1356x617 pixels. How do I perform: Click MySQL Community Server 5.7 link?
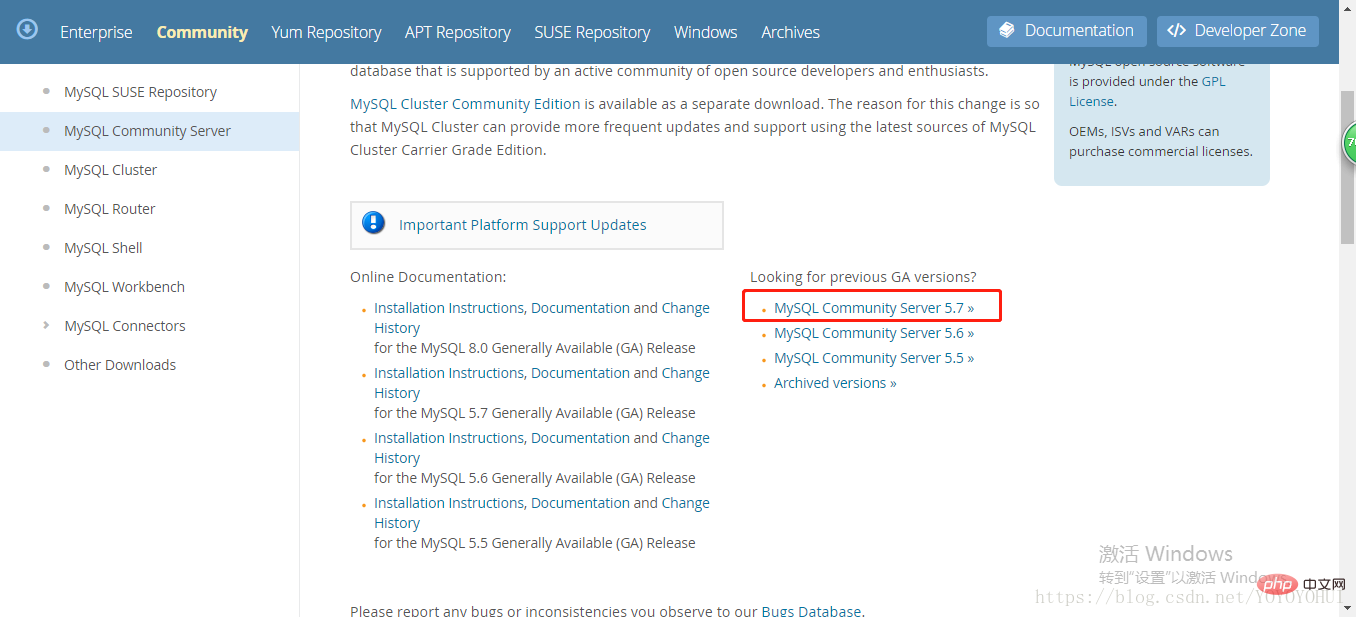pos(874,308)
